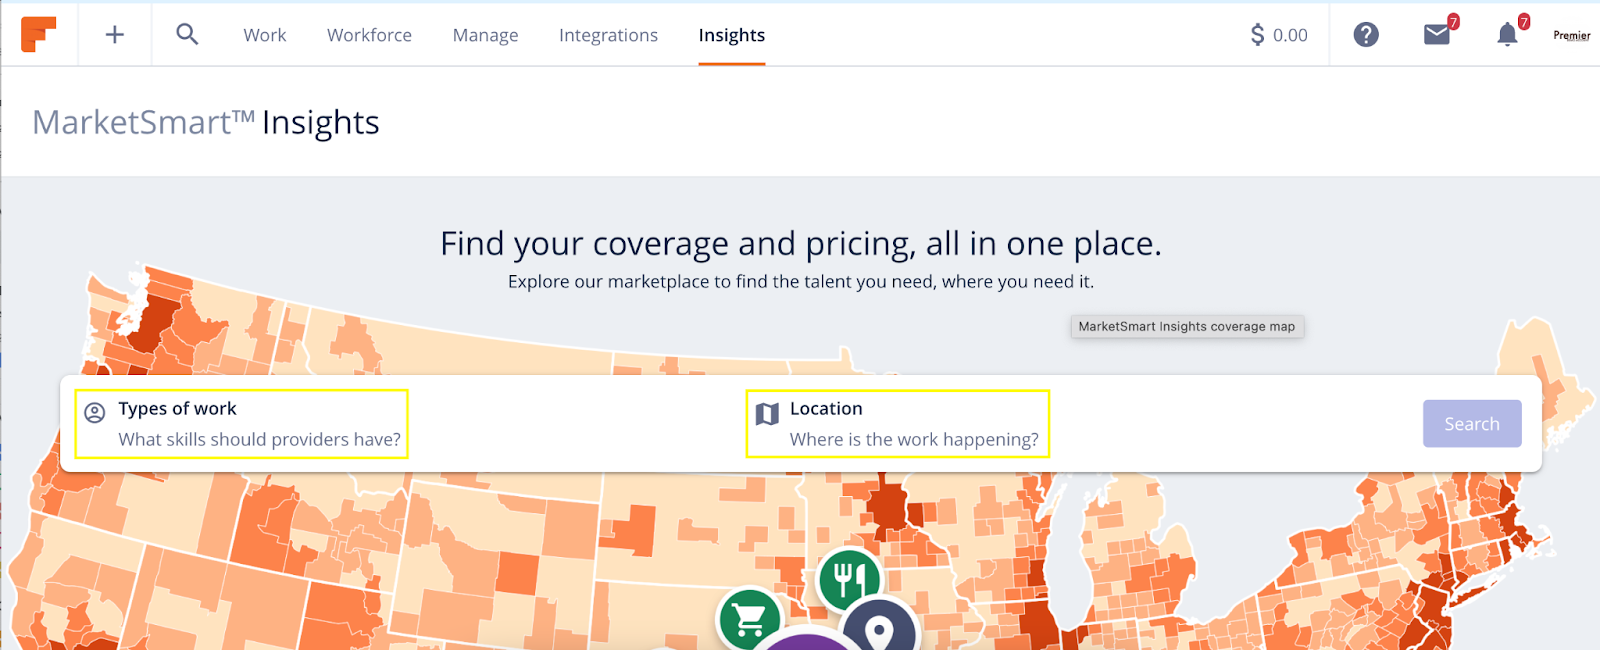This screenshot has width=1600, height=650.
Task: Click the green fork and knife map pin
Action: click(849, 578)
